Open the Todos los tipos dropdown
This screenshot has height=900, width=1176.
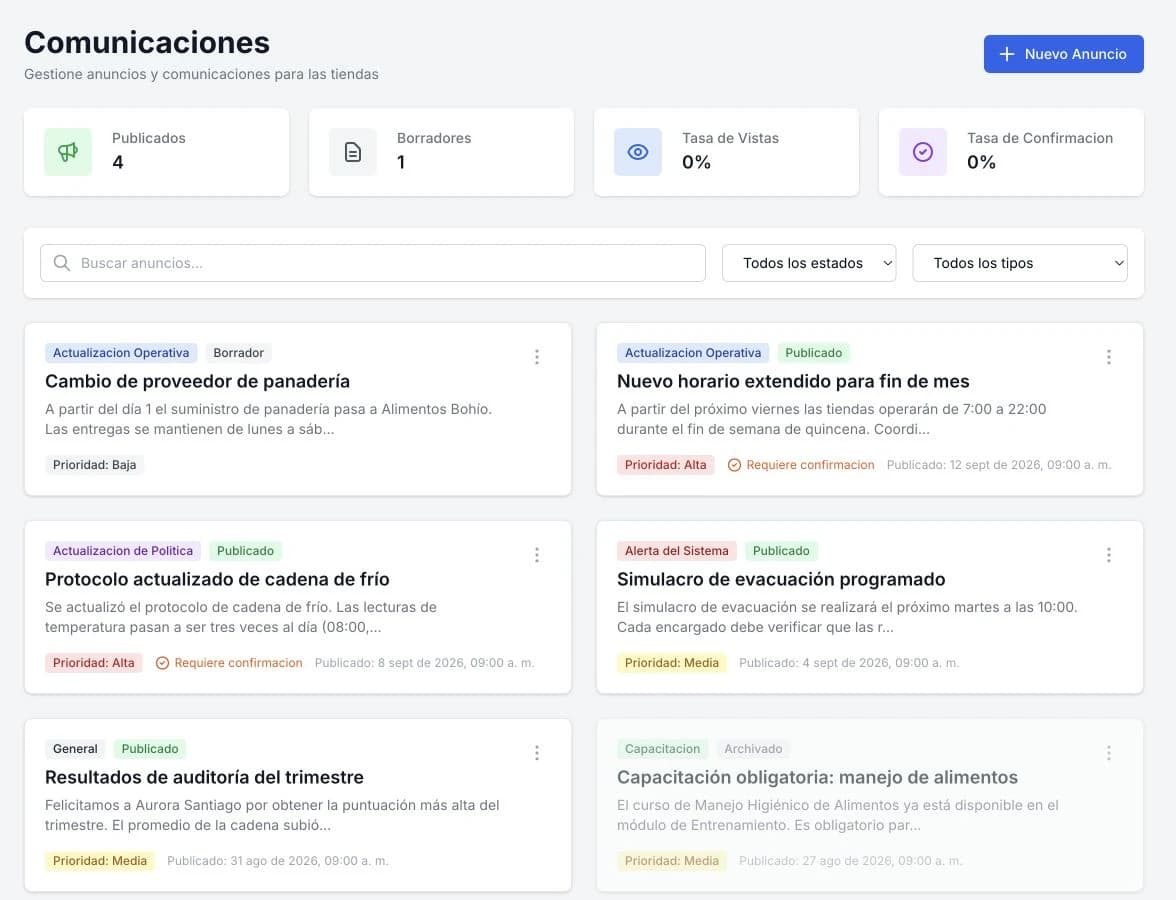[x=1019, y=263]
